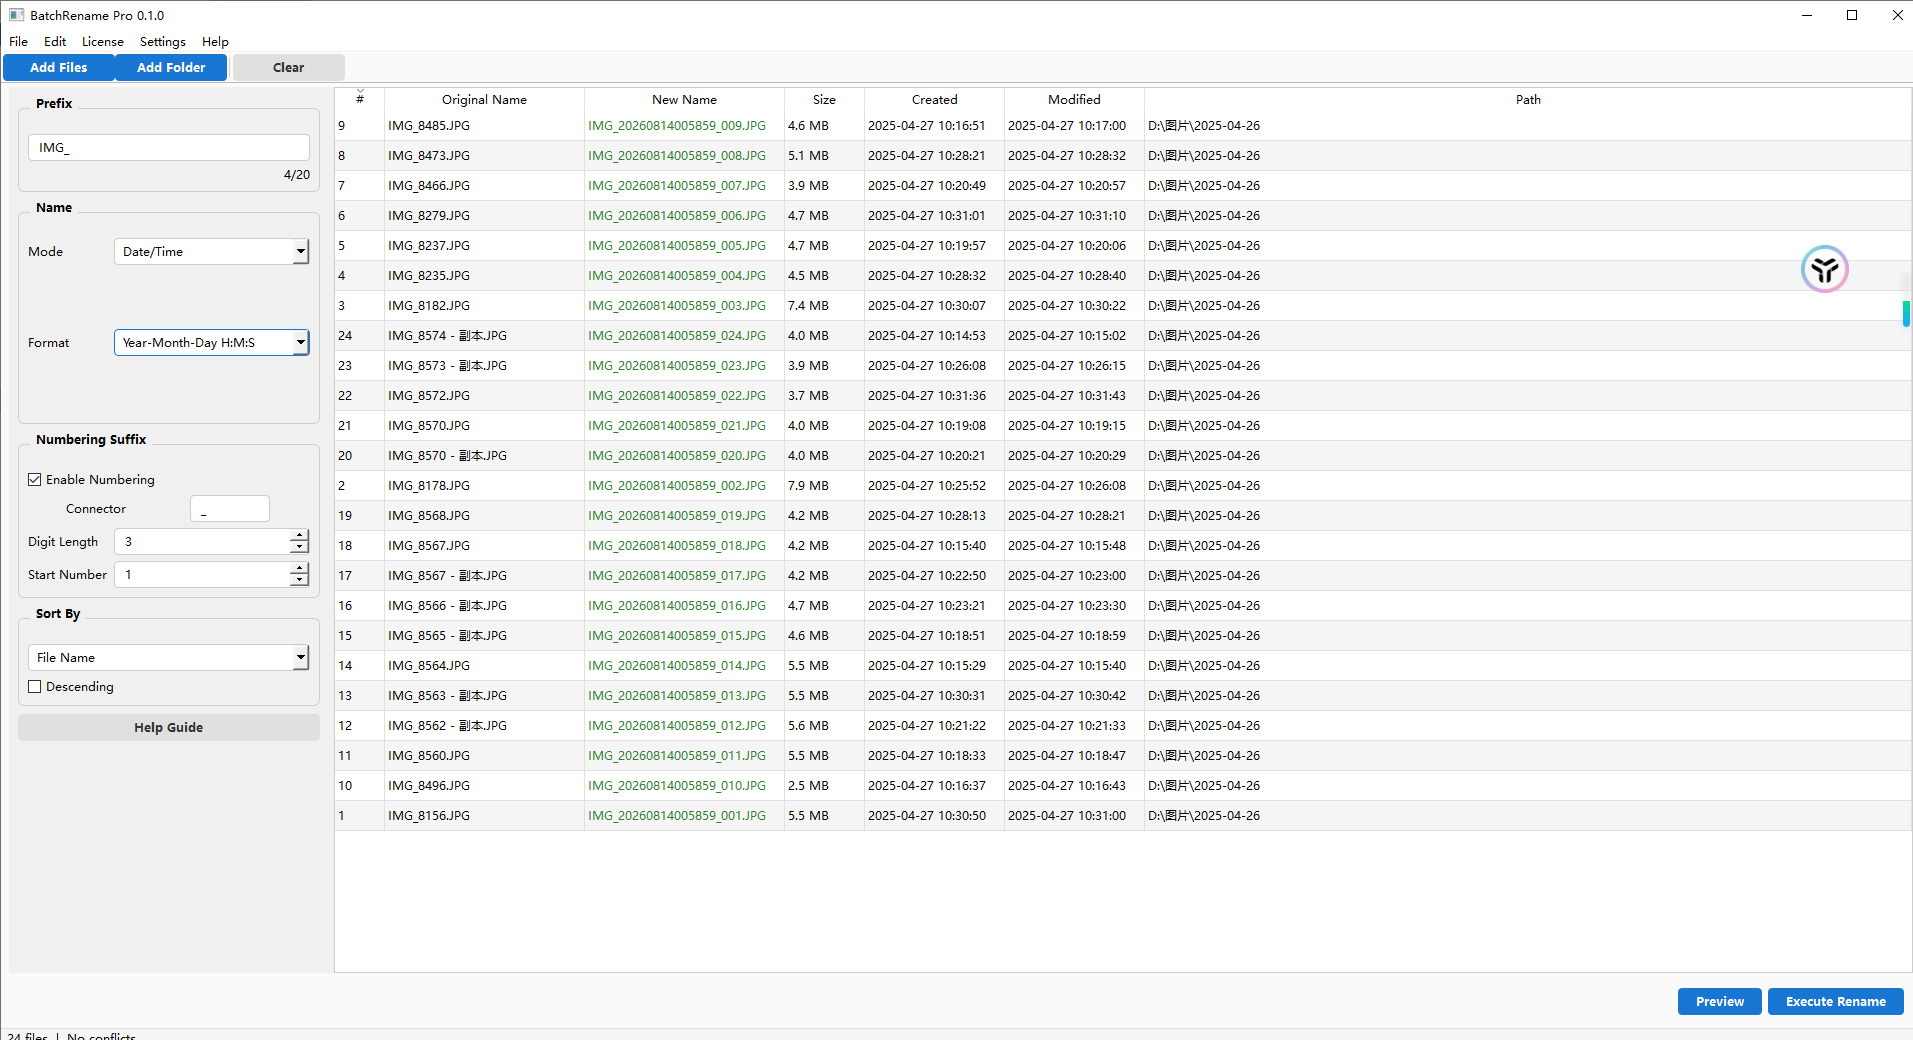Image resolution: width=1913 pixels, height=1040 pixels.
Task: Sort by Created column header
Action: 934,100
